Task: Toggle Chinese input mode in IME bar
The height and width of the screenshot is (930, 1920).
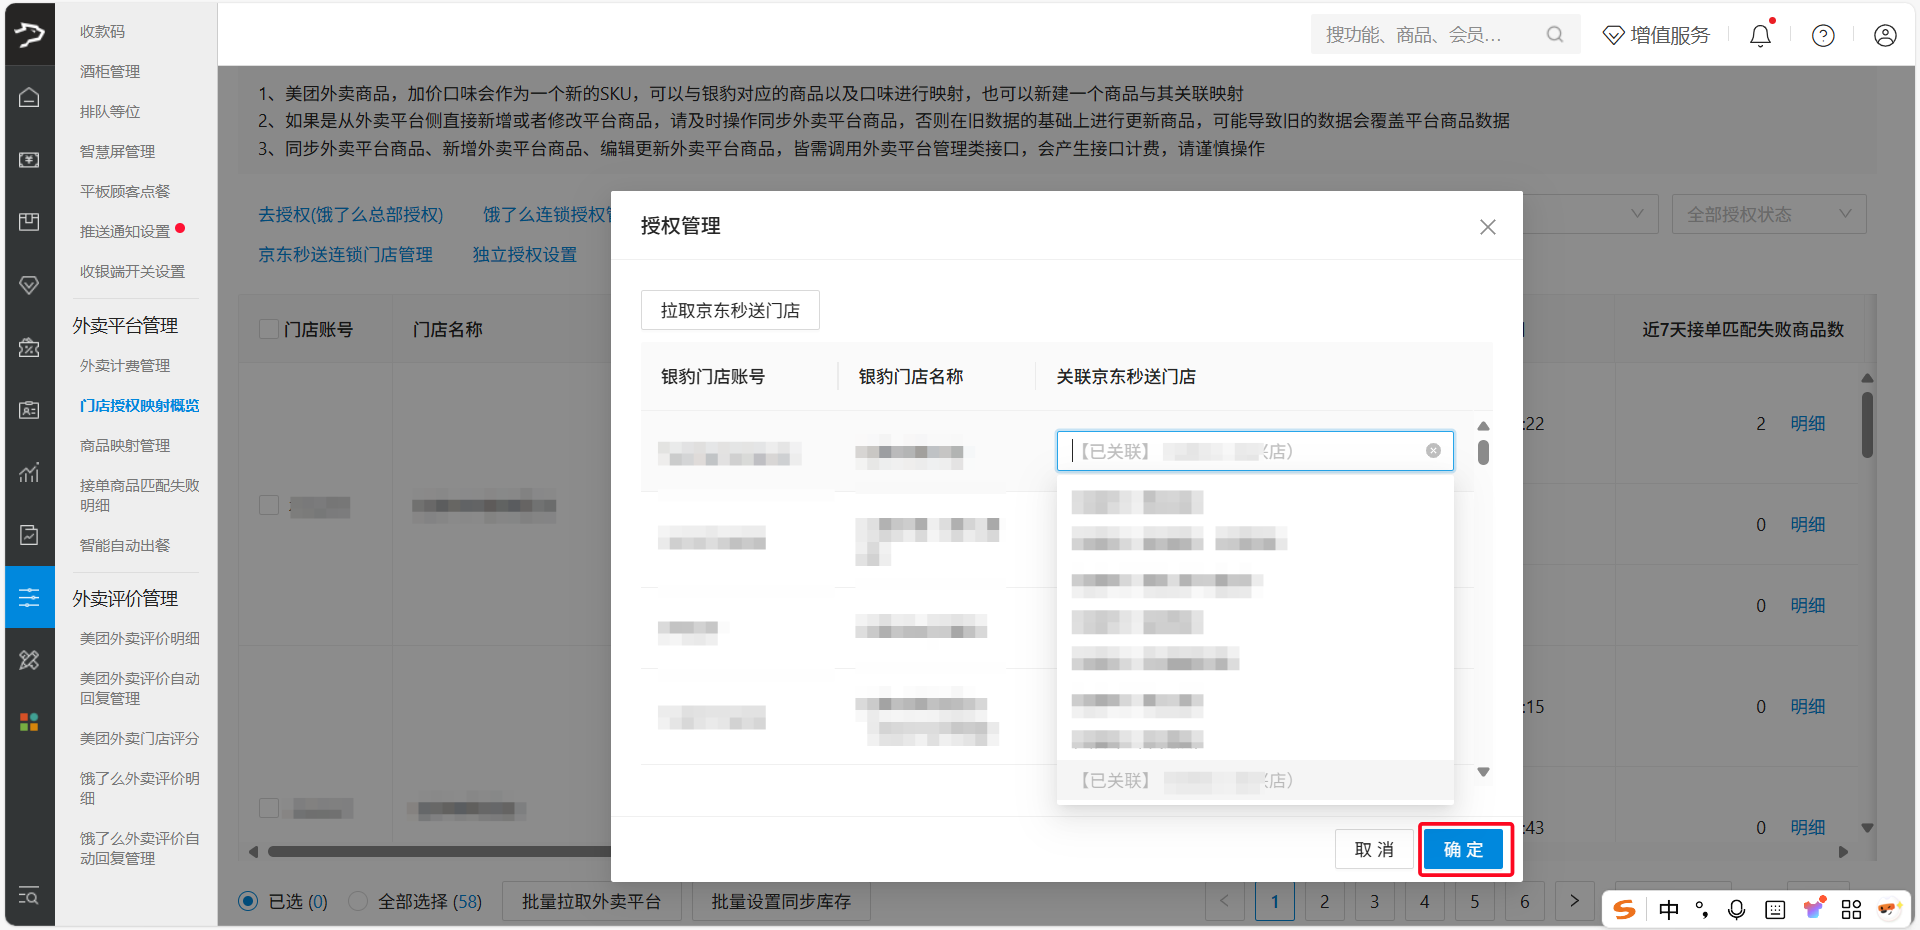Action: (x=1669, y=909)
